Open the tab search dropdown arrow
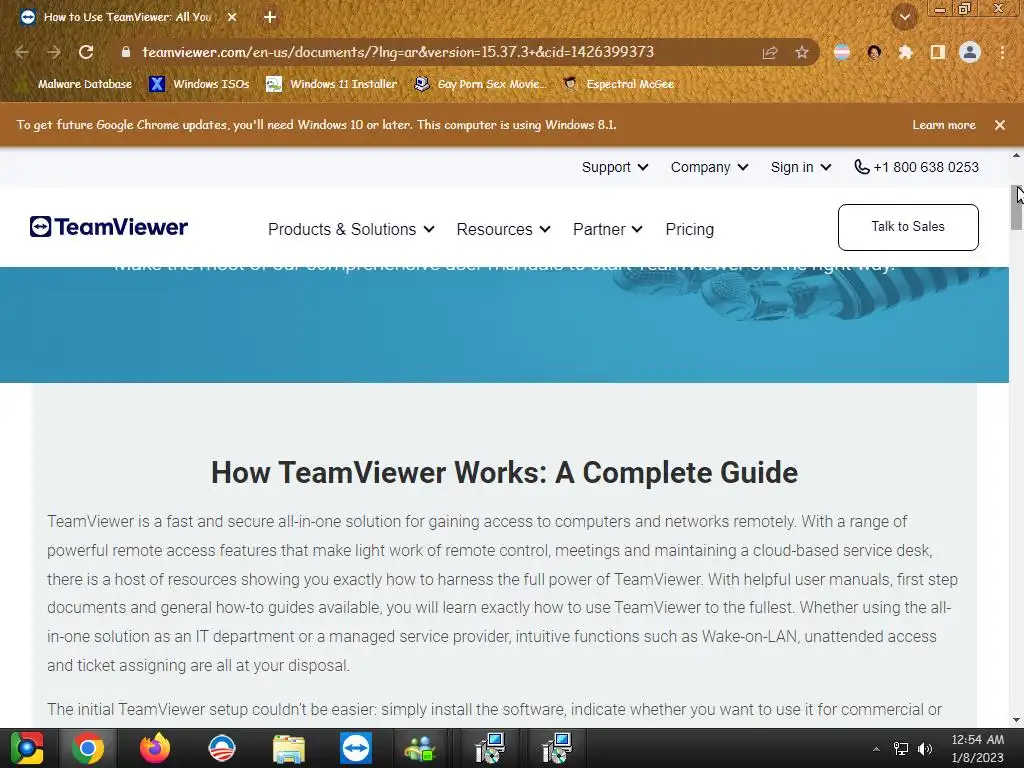Image resolution: width=1024 pixels, height=768 pixels. click(905, 18)
